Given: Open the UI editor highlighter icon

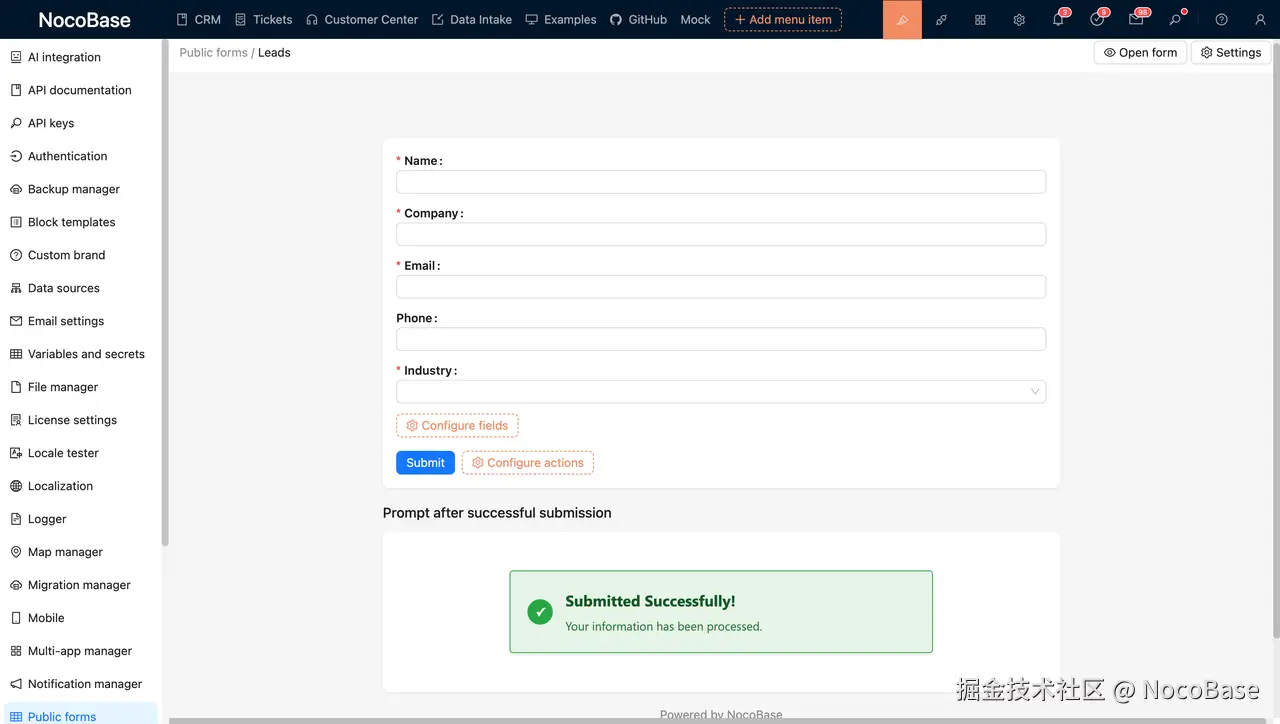Looking at the screenshot, I should point(901,19).
